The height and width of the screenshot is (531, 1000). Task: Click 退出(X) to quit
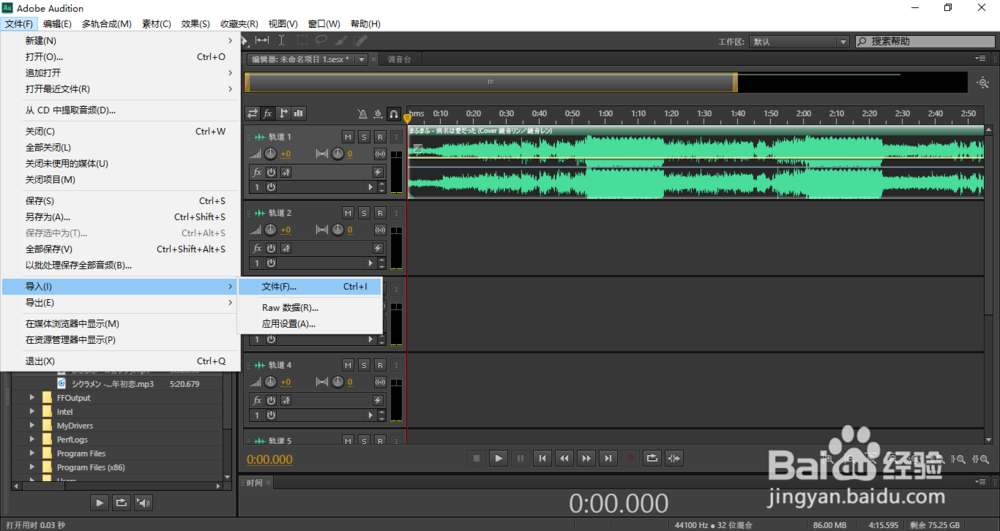[x=121, y=361]
